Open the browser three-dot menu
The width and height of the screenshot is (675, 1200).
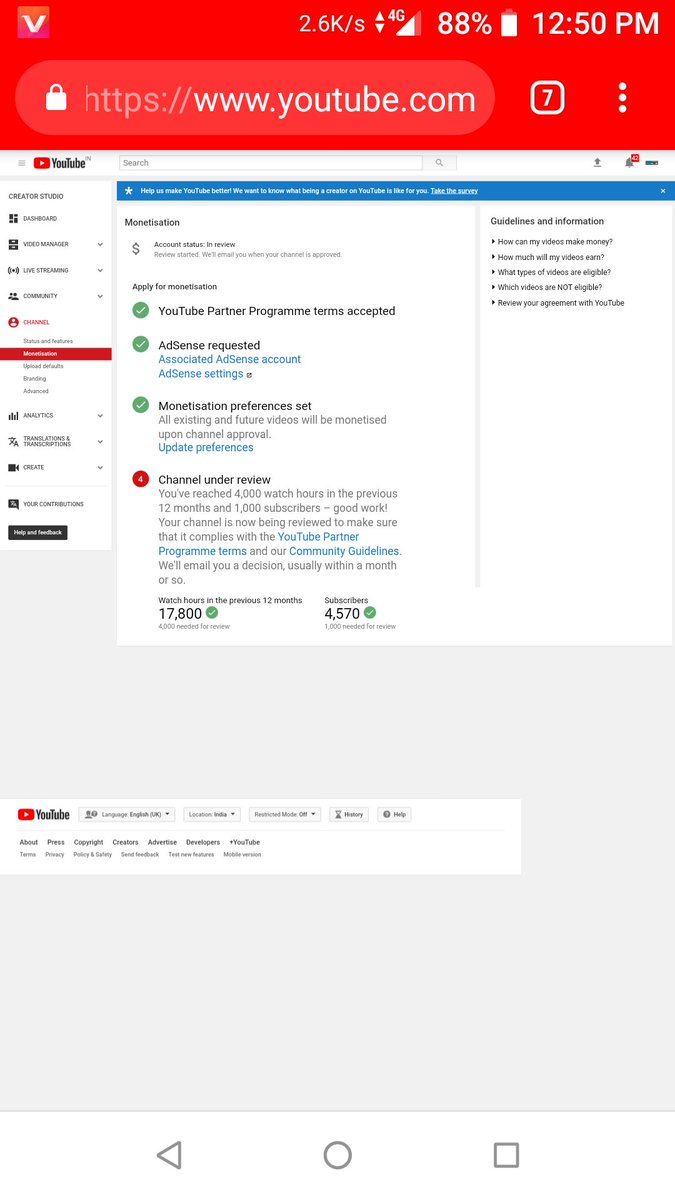pyautogui.click(x=622, y=98)
